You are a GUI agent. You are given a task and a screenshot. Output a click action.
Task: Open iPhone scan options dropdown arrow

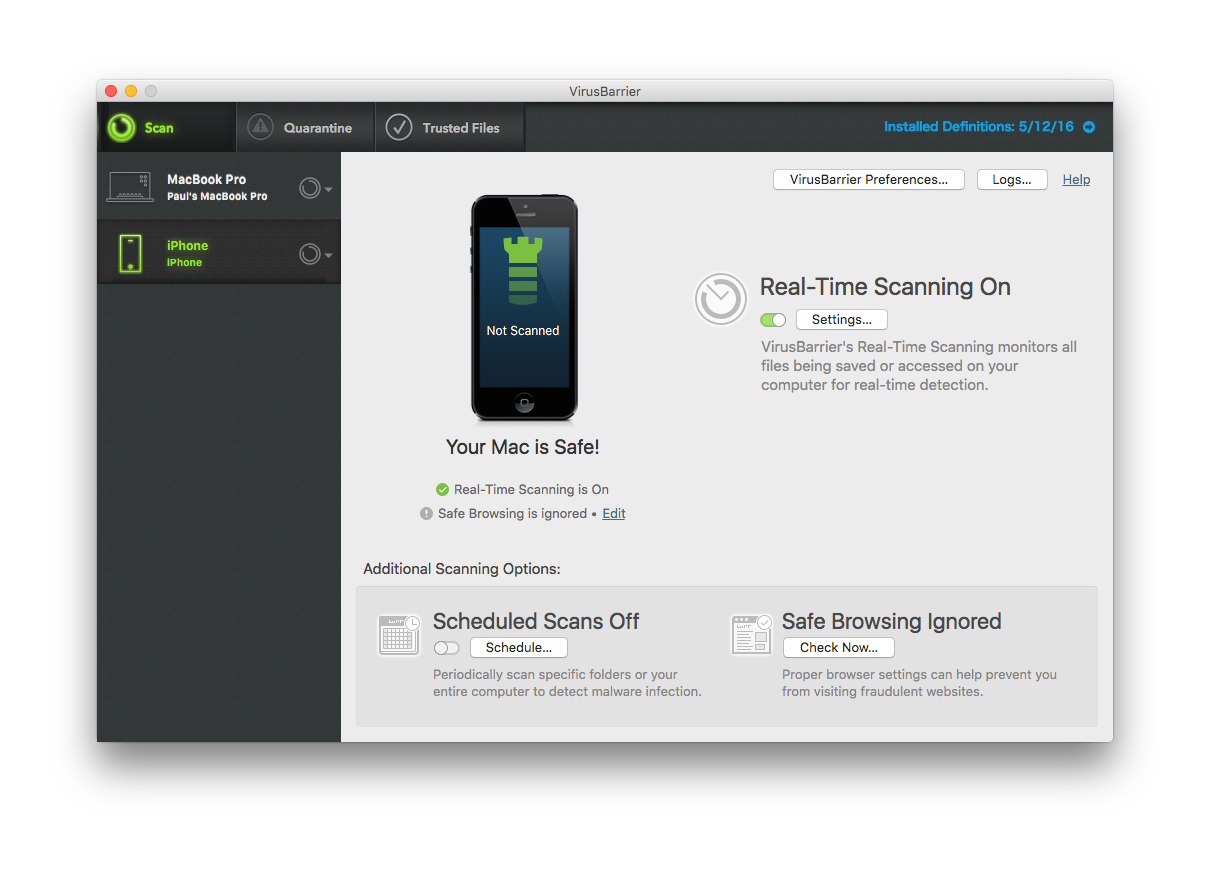[329, 255]
